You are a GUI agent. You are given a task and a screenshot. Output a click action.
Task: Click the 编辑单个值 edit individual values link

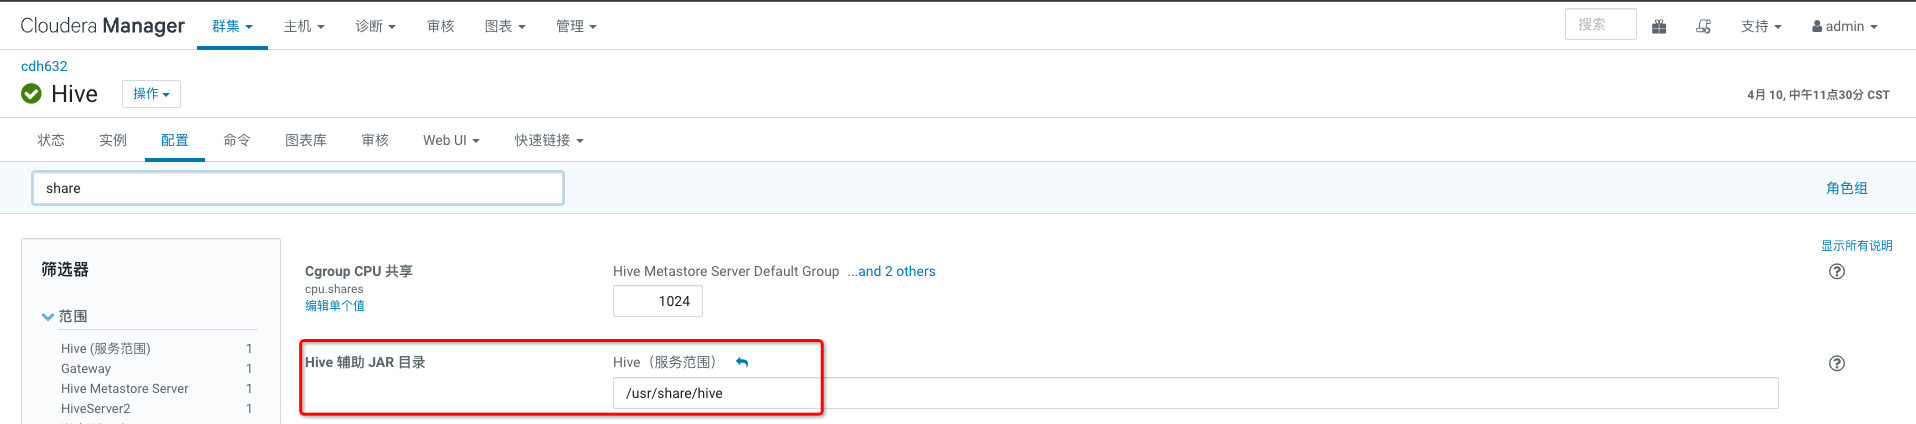coord(335,306)
